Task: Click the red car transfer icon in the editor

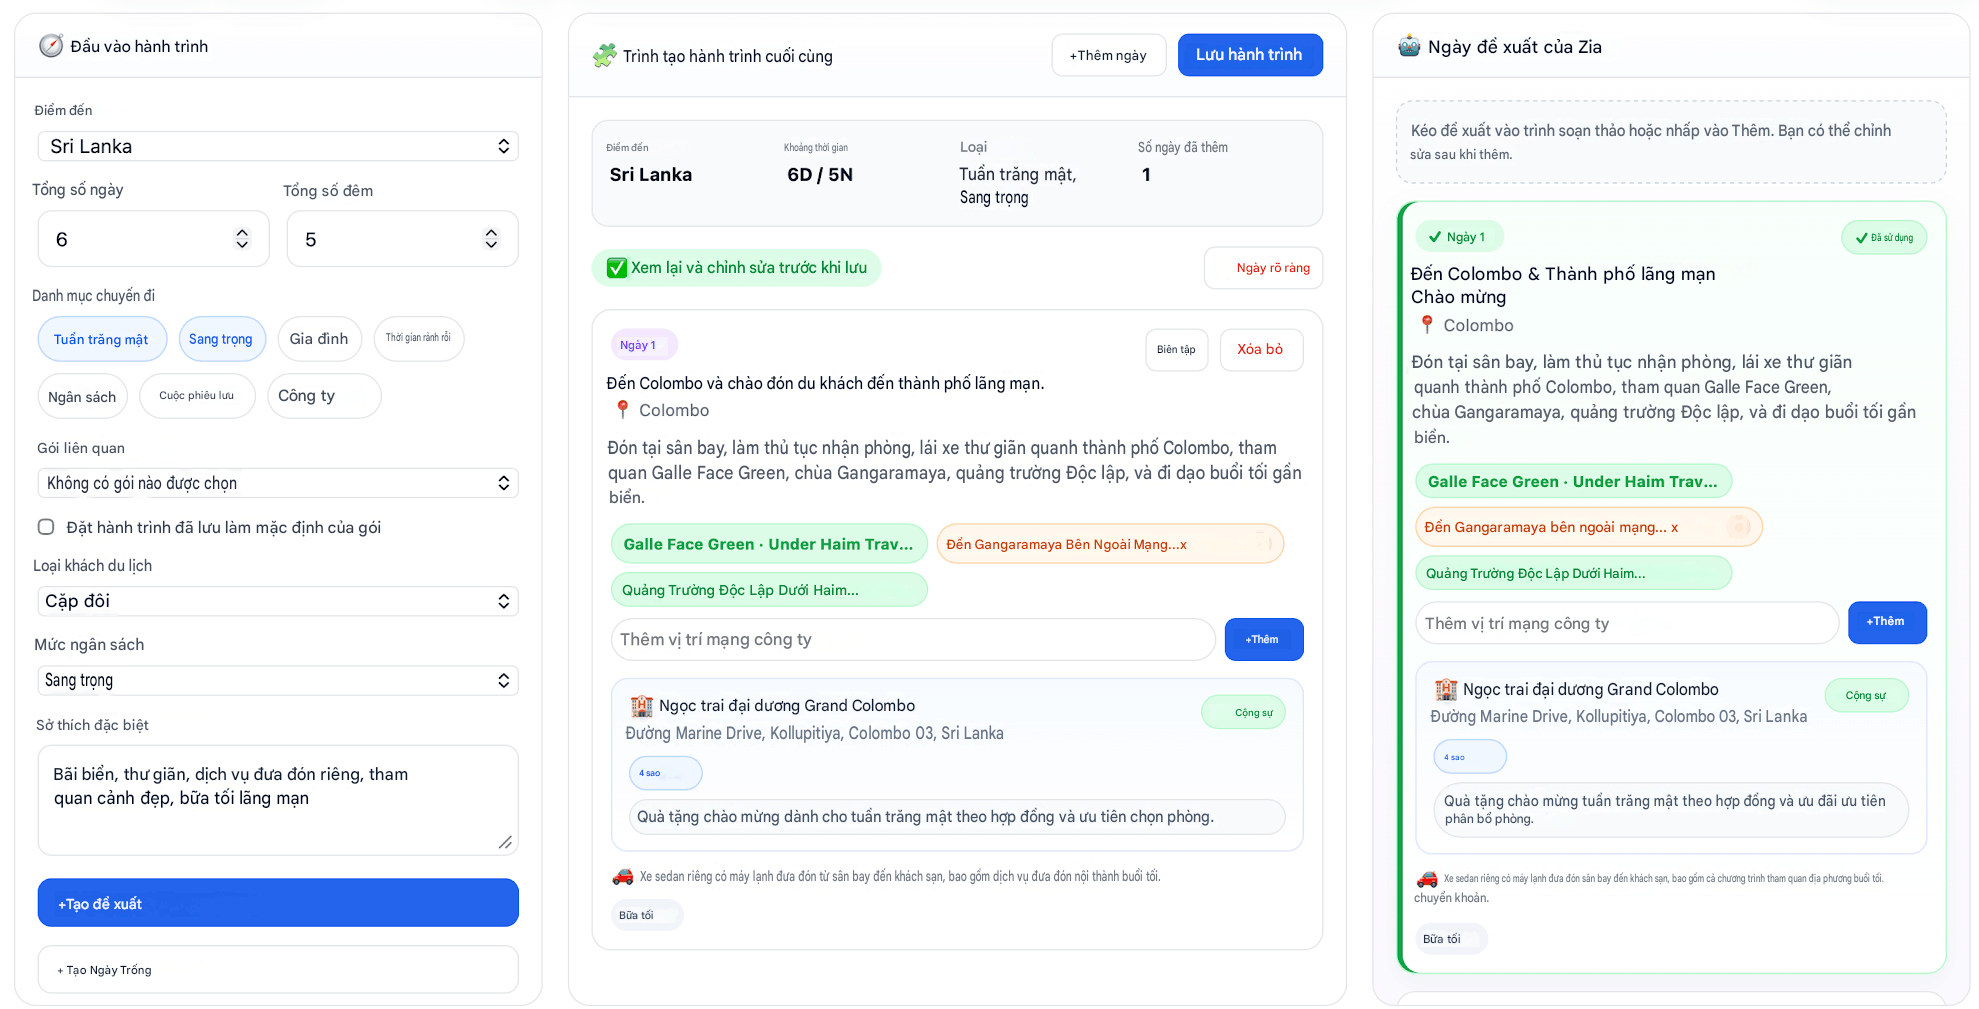Action: coord(622,877)
